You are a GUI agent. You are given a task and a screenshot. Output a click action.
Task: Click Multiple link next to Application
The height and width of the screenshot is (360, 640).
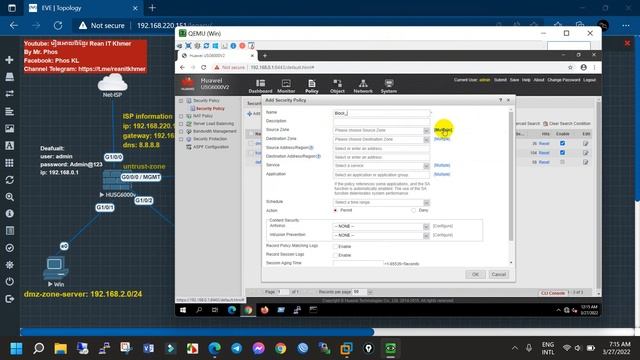pyautogui.click(x=442, y=174)
